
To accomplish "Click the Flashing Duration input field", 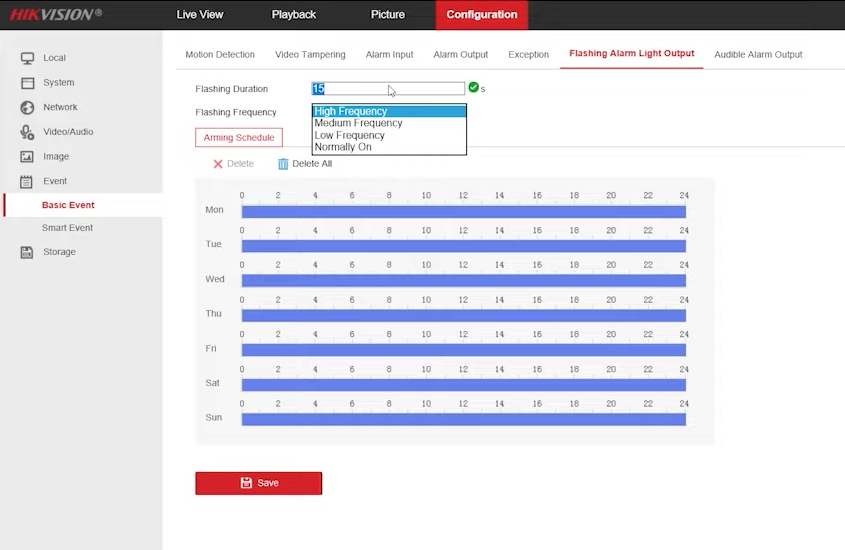I will click(x=388, y=89).
